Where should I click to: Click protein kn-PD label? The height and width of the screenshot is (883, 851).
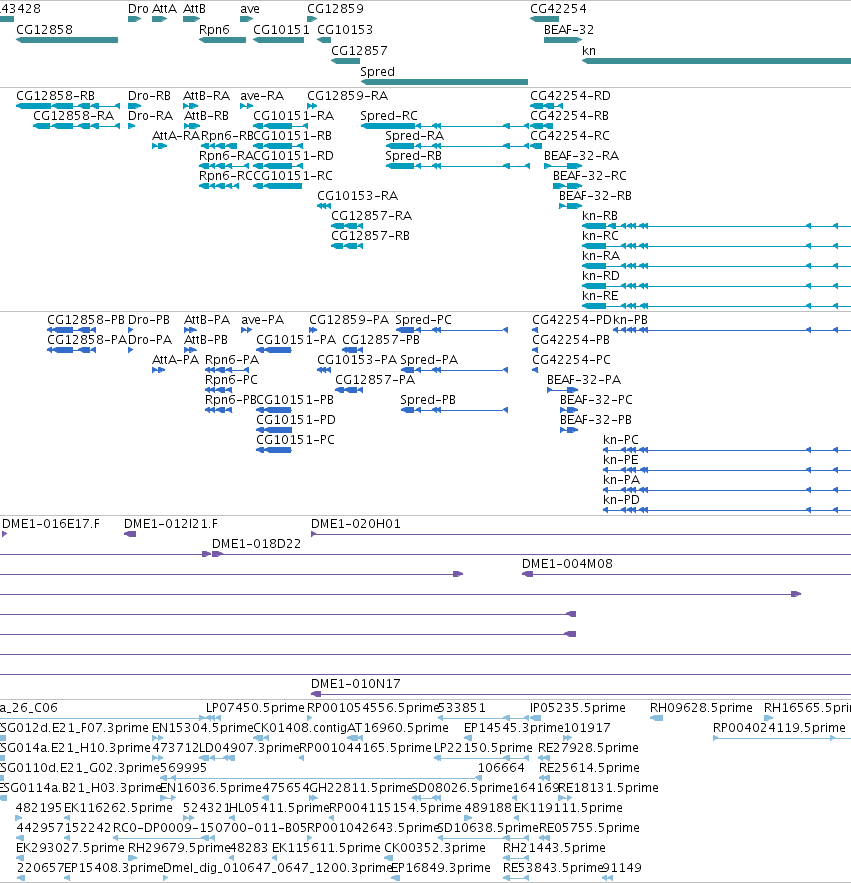pyautogui.click(x=622, y=500)
